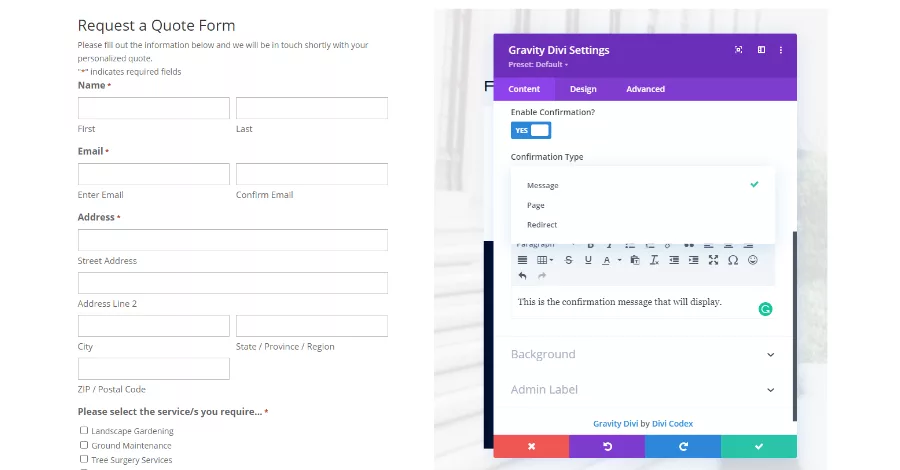Click the Last name input field
The height and width of the screenshot is (470, 900).
[312, 108]
